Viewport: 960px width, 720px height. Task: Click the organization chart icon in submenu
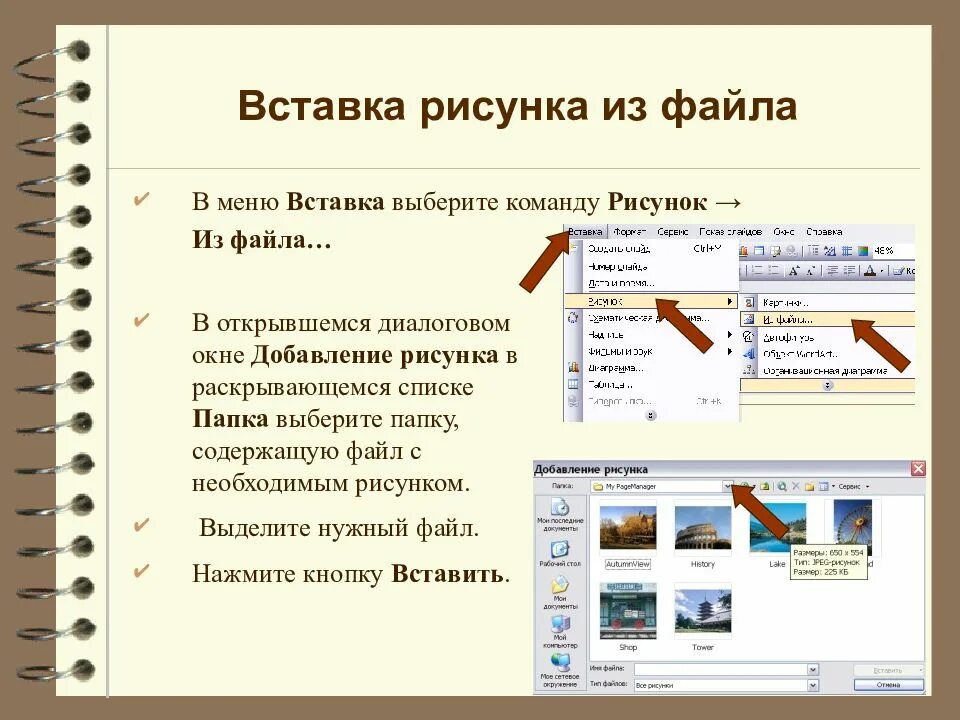[x=749, y=370]
